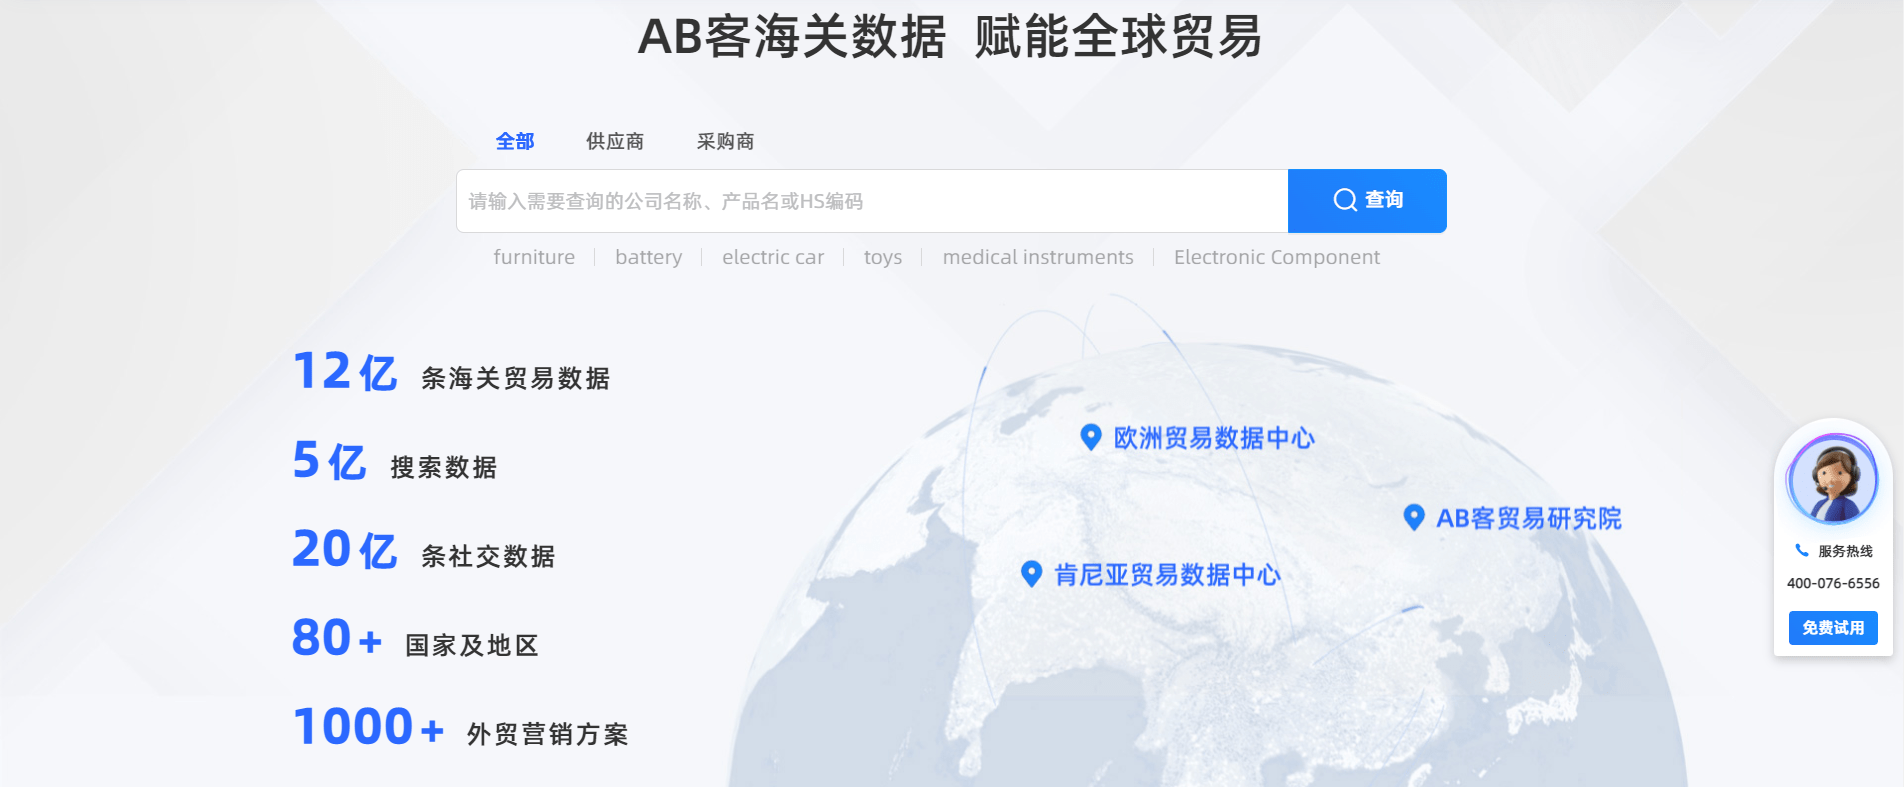Choose the toys suggested keyword
Screen dimensions: 1904x787
click(x=883, y=257)
